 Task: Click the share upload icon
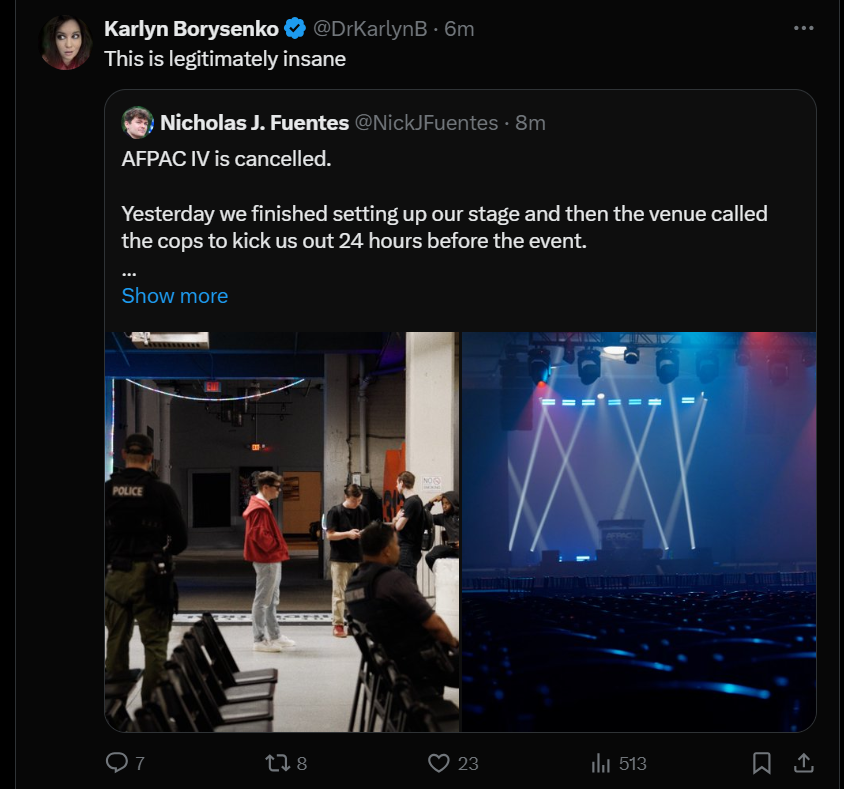(804, 762)
